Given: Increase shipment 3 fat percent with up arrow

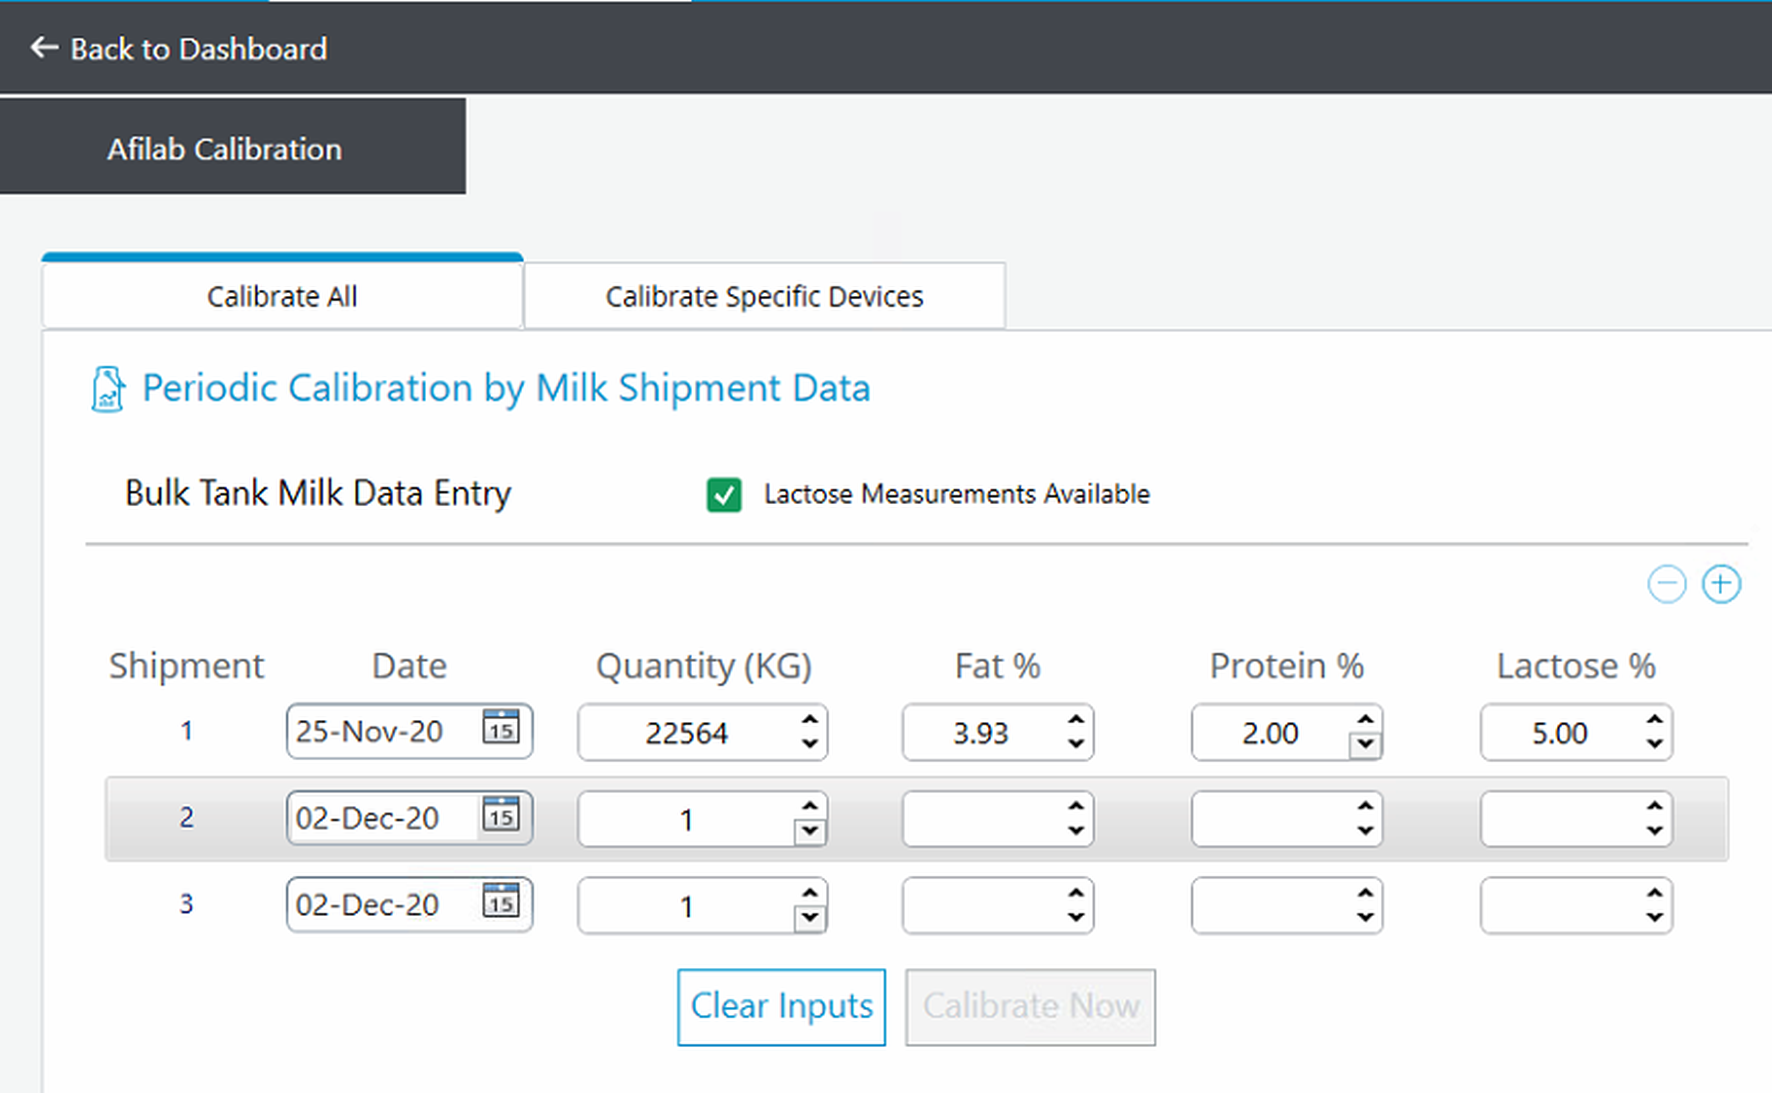Looking at the screenshot, I should pyautogui.click(x=1076, y=893).
